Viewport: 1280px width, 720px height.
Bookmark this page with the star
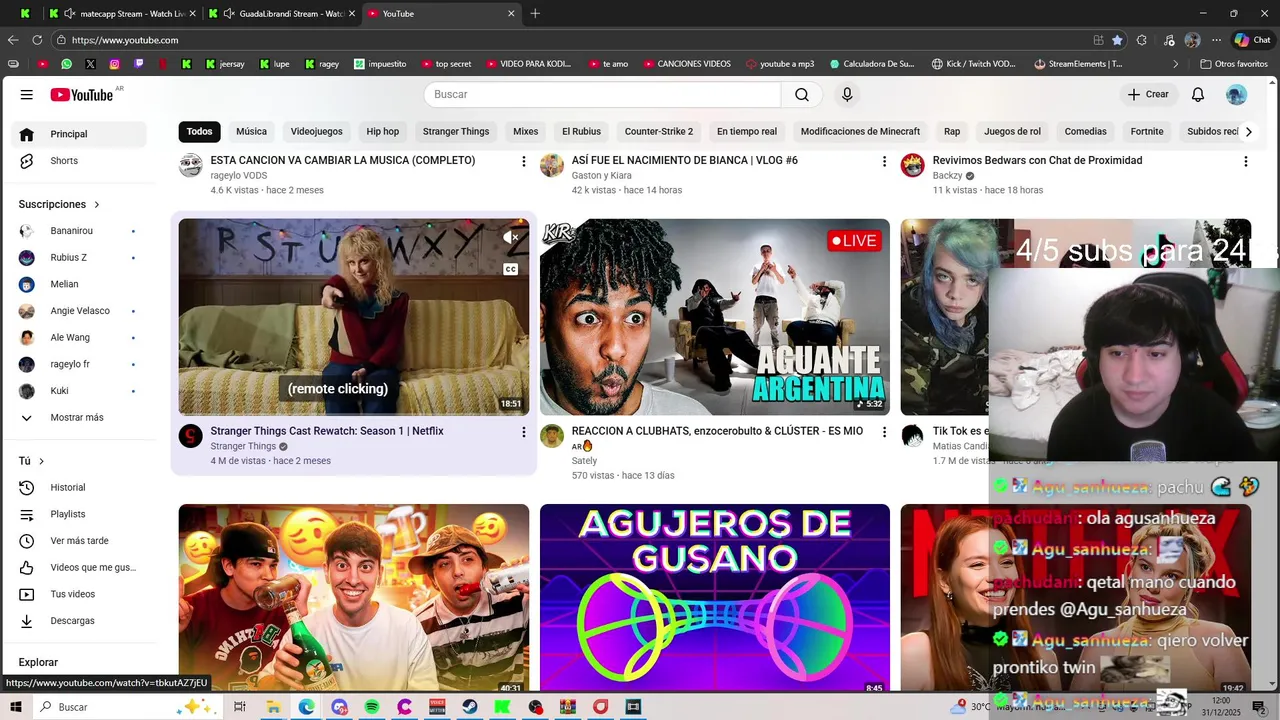(x=1117, y=40)
